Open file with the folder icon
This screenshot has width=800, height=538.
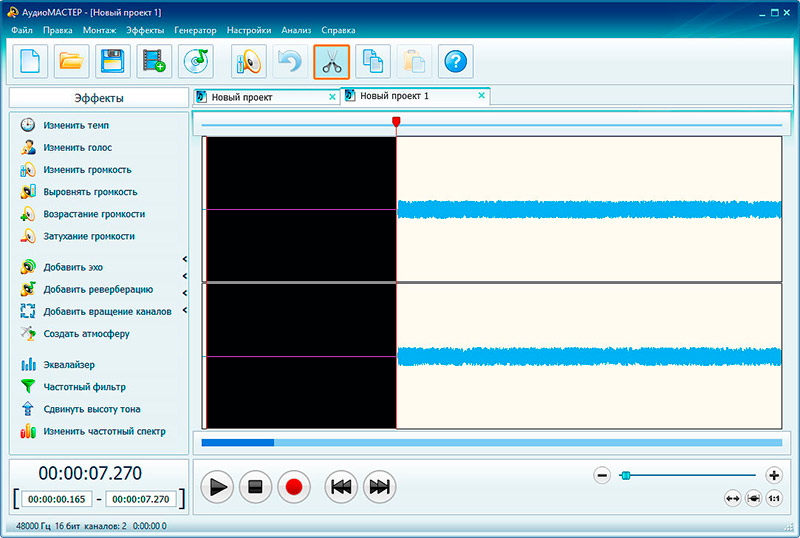point(71,61)
